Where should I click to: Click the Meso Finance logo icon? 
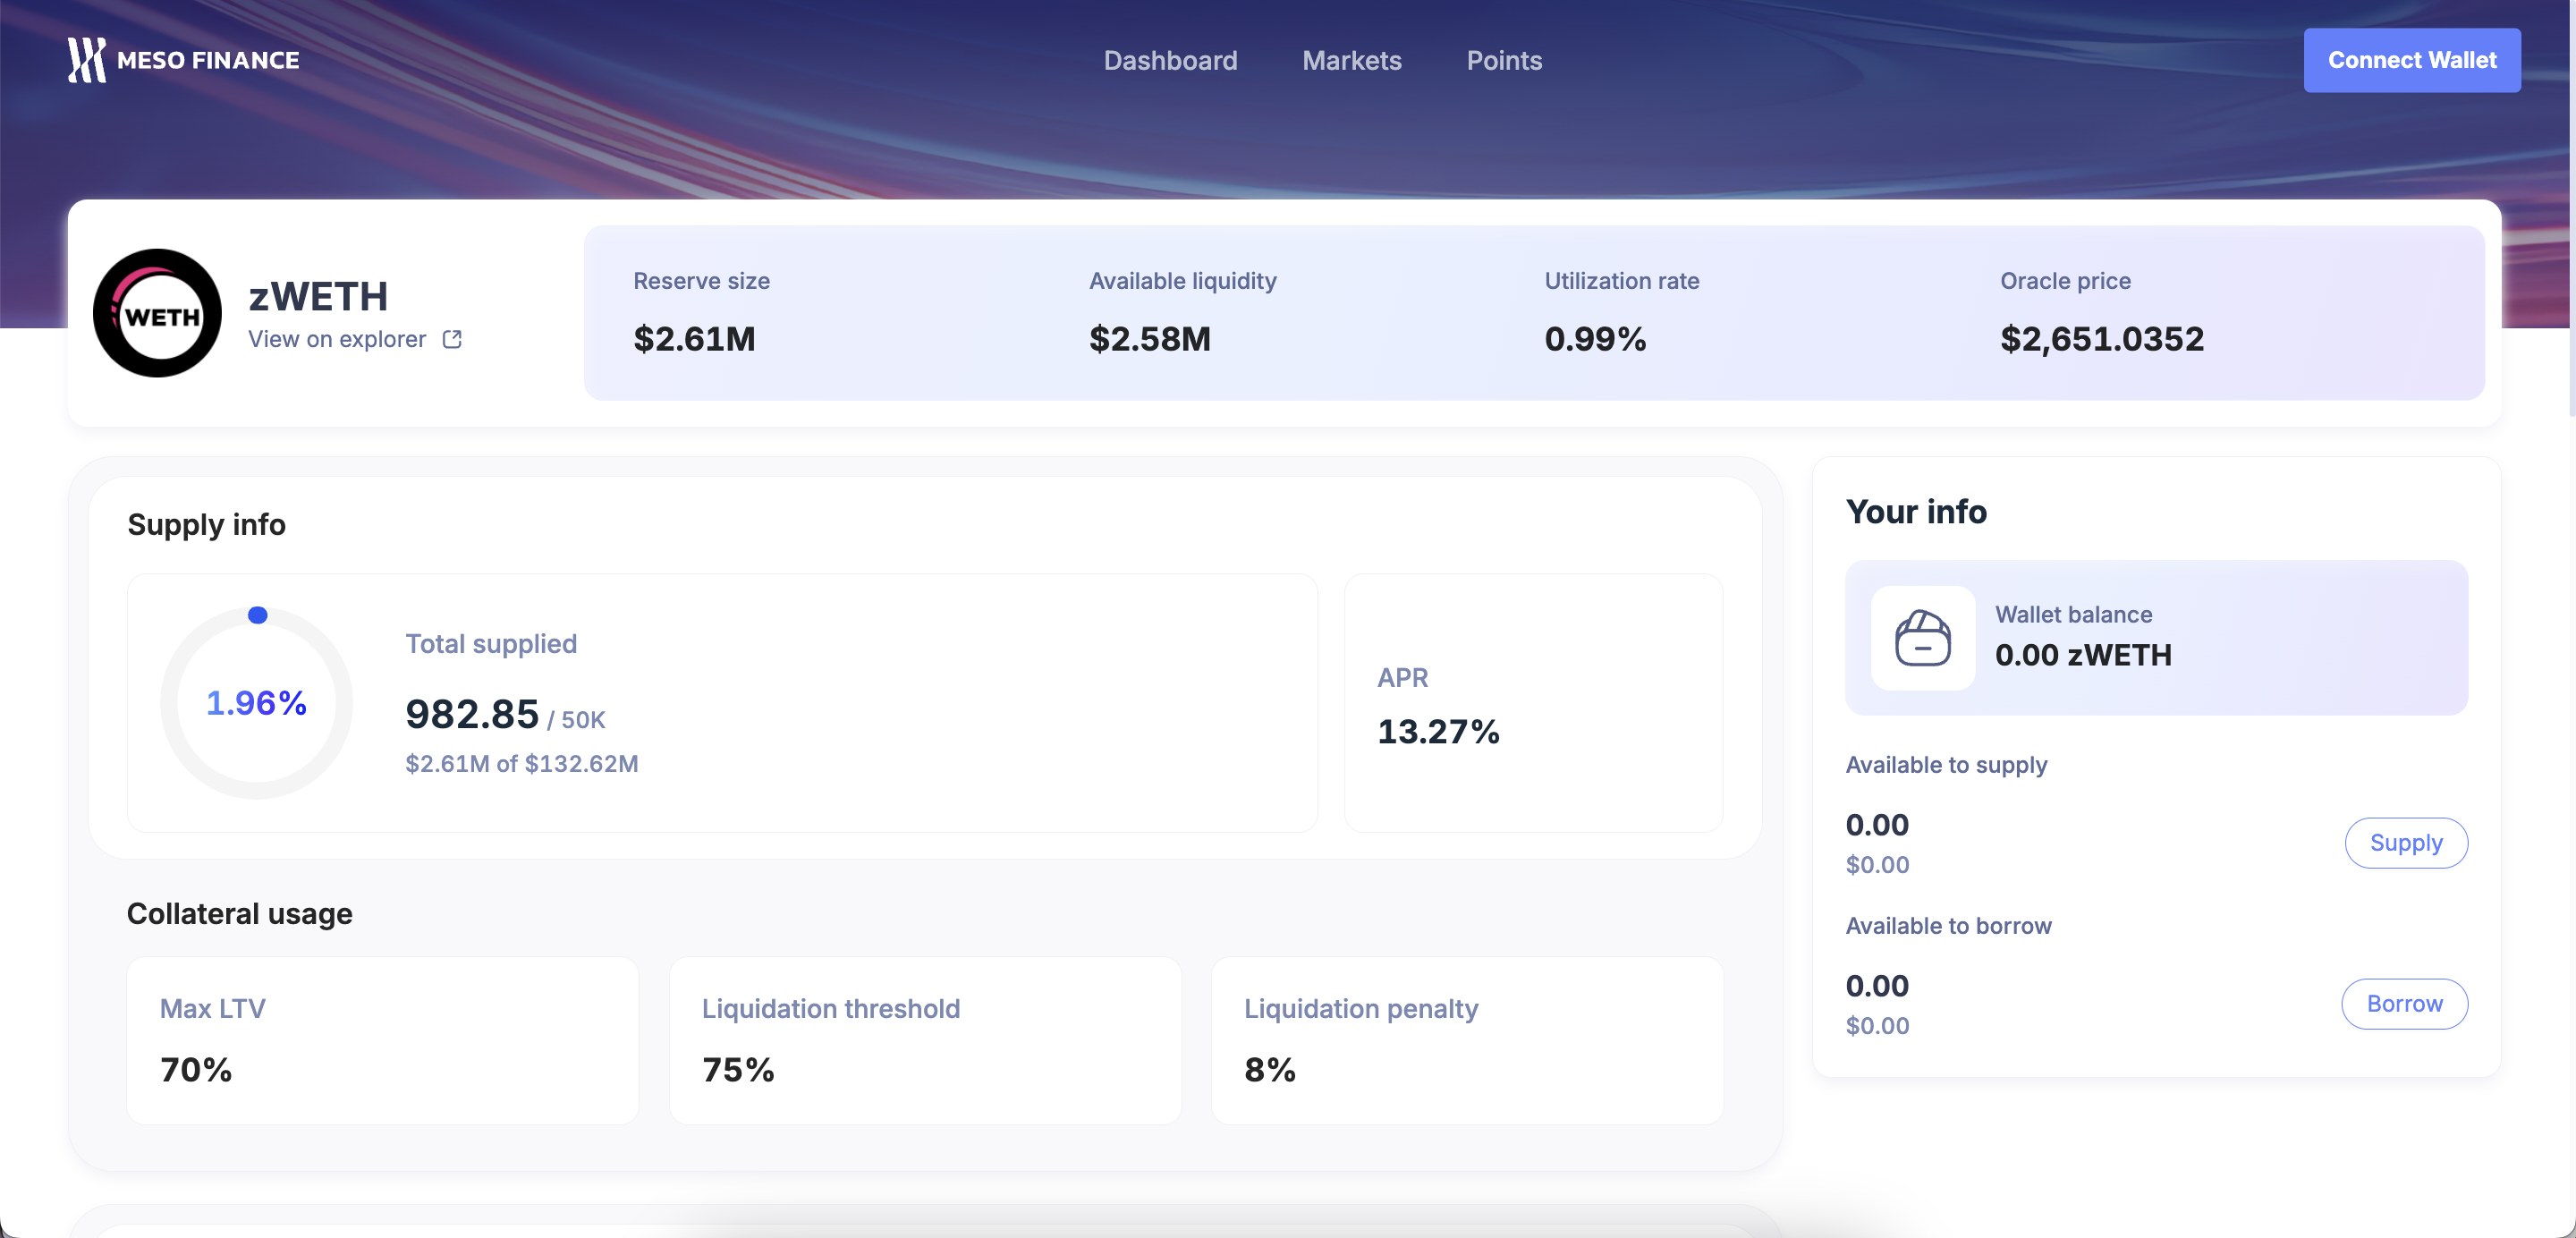(x=86, y=60)
